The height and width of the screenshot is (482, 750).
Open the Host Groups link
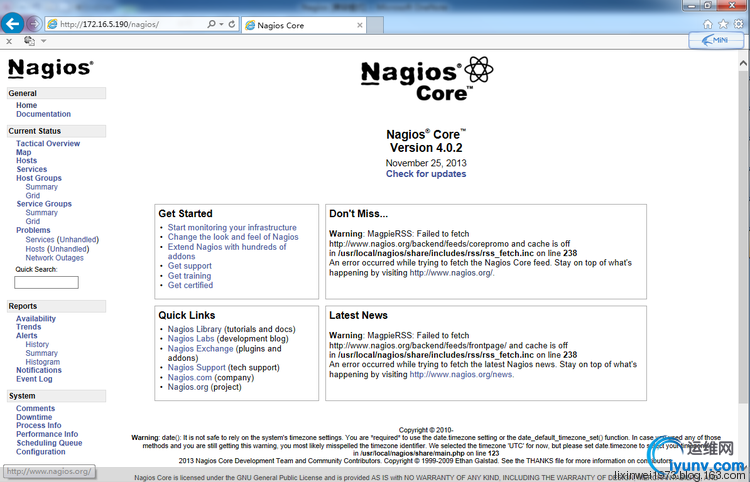tap(39, 178)
